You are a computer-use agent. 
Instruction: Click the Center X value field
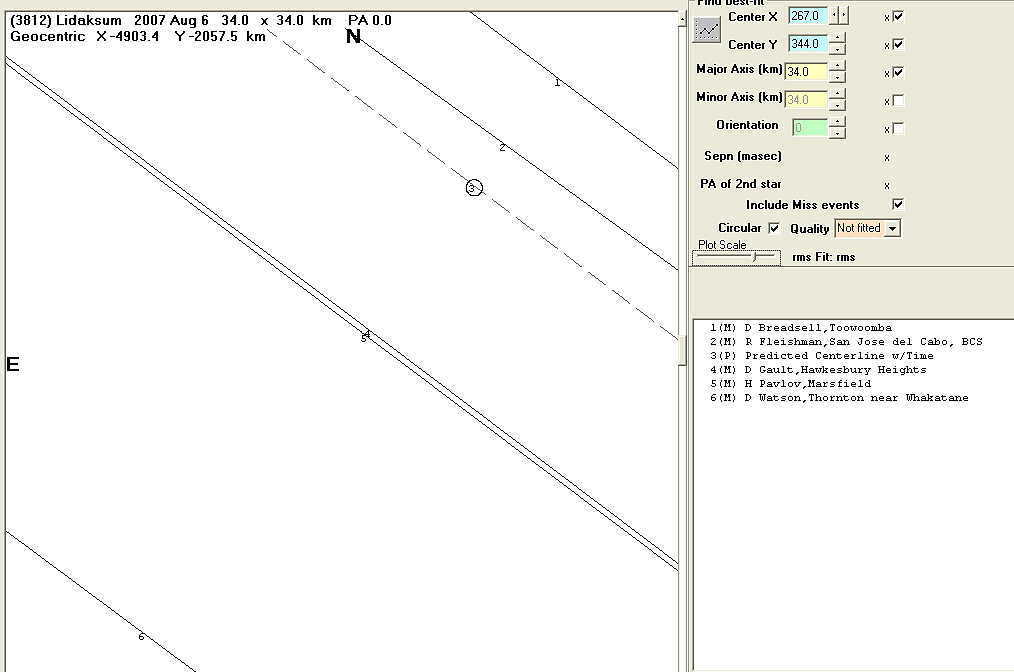tap(808, 16)
